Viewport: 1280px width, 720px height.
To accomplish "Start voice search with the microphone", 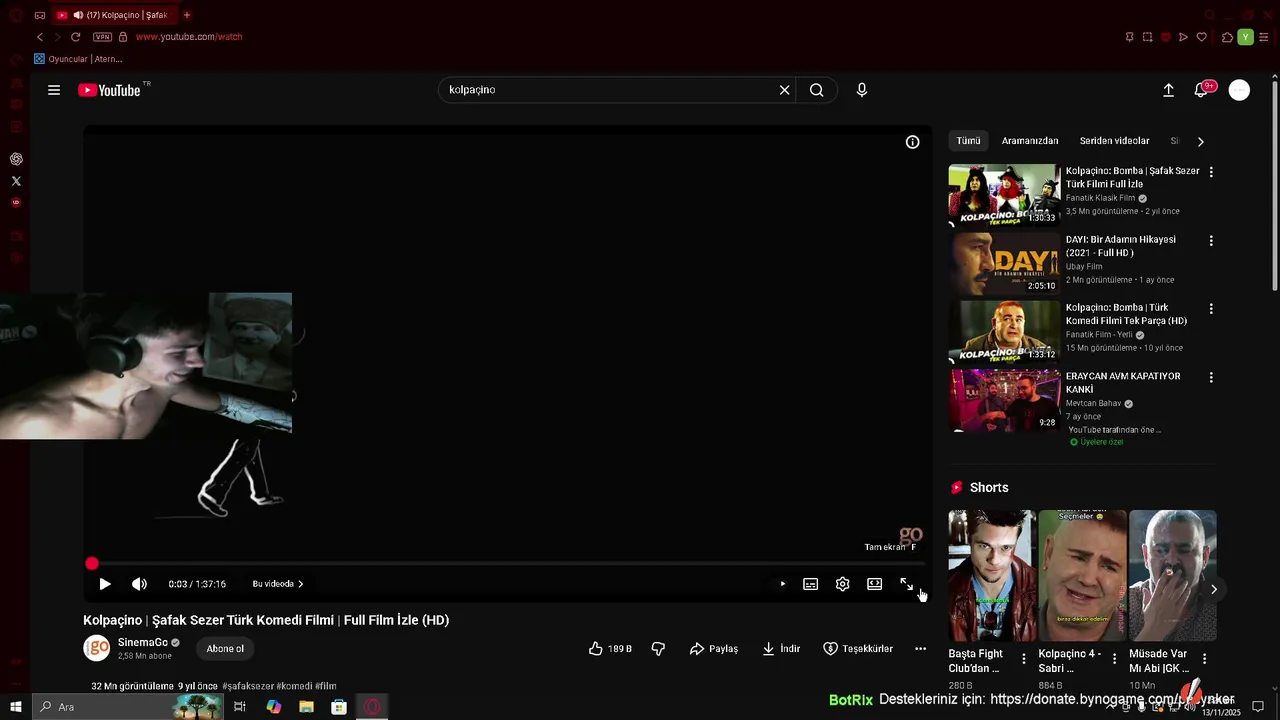I will click(862, 90).
